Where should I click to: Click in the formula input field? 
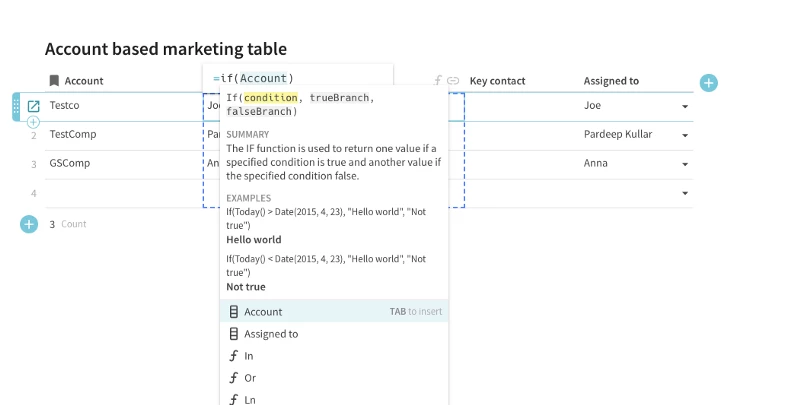(300, 78)
